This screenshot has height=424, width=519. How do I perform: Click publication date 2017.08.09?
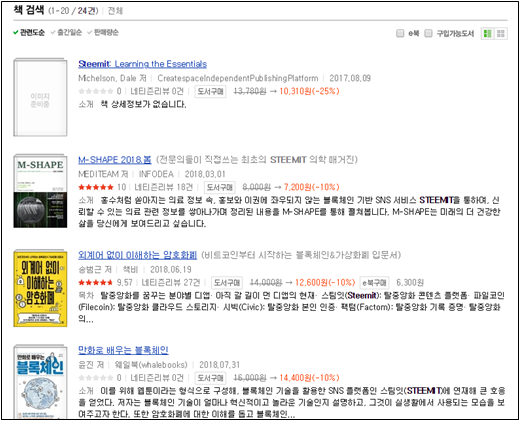tap(350, 78)
